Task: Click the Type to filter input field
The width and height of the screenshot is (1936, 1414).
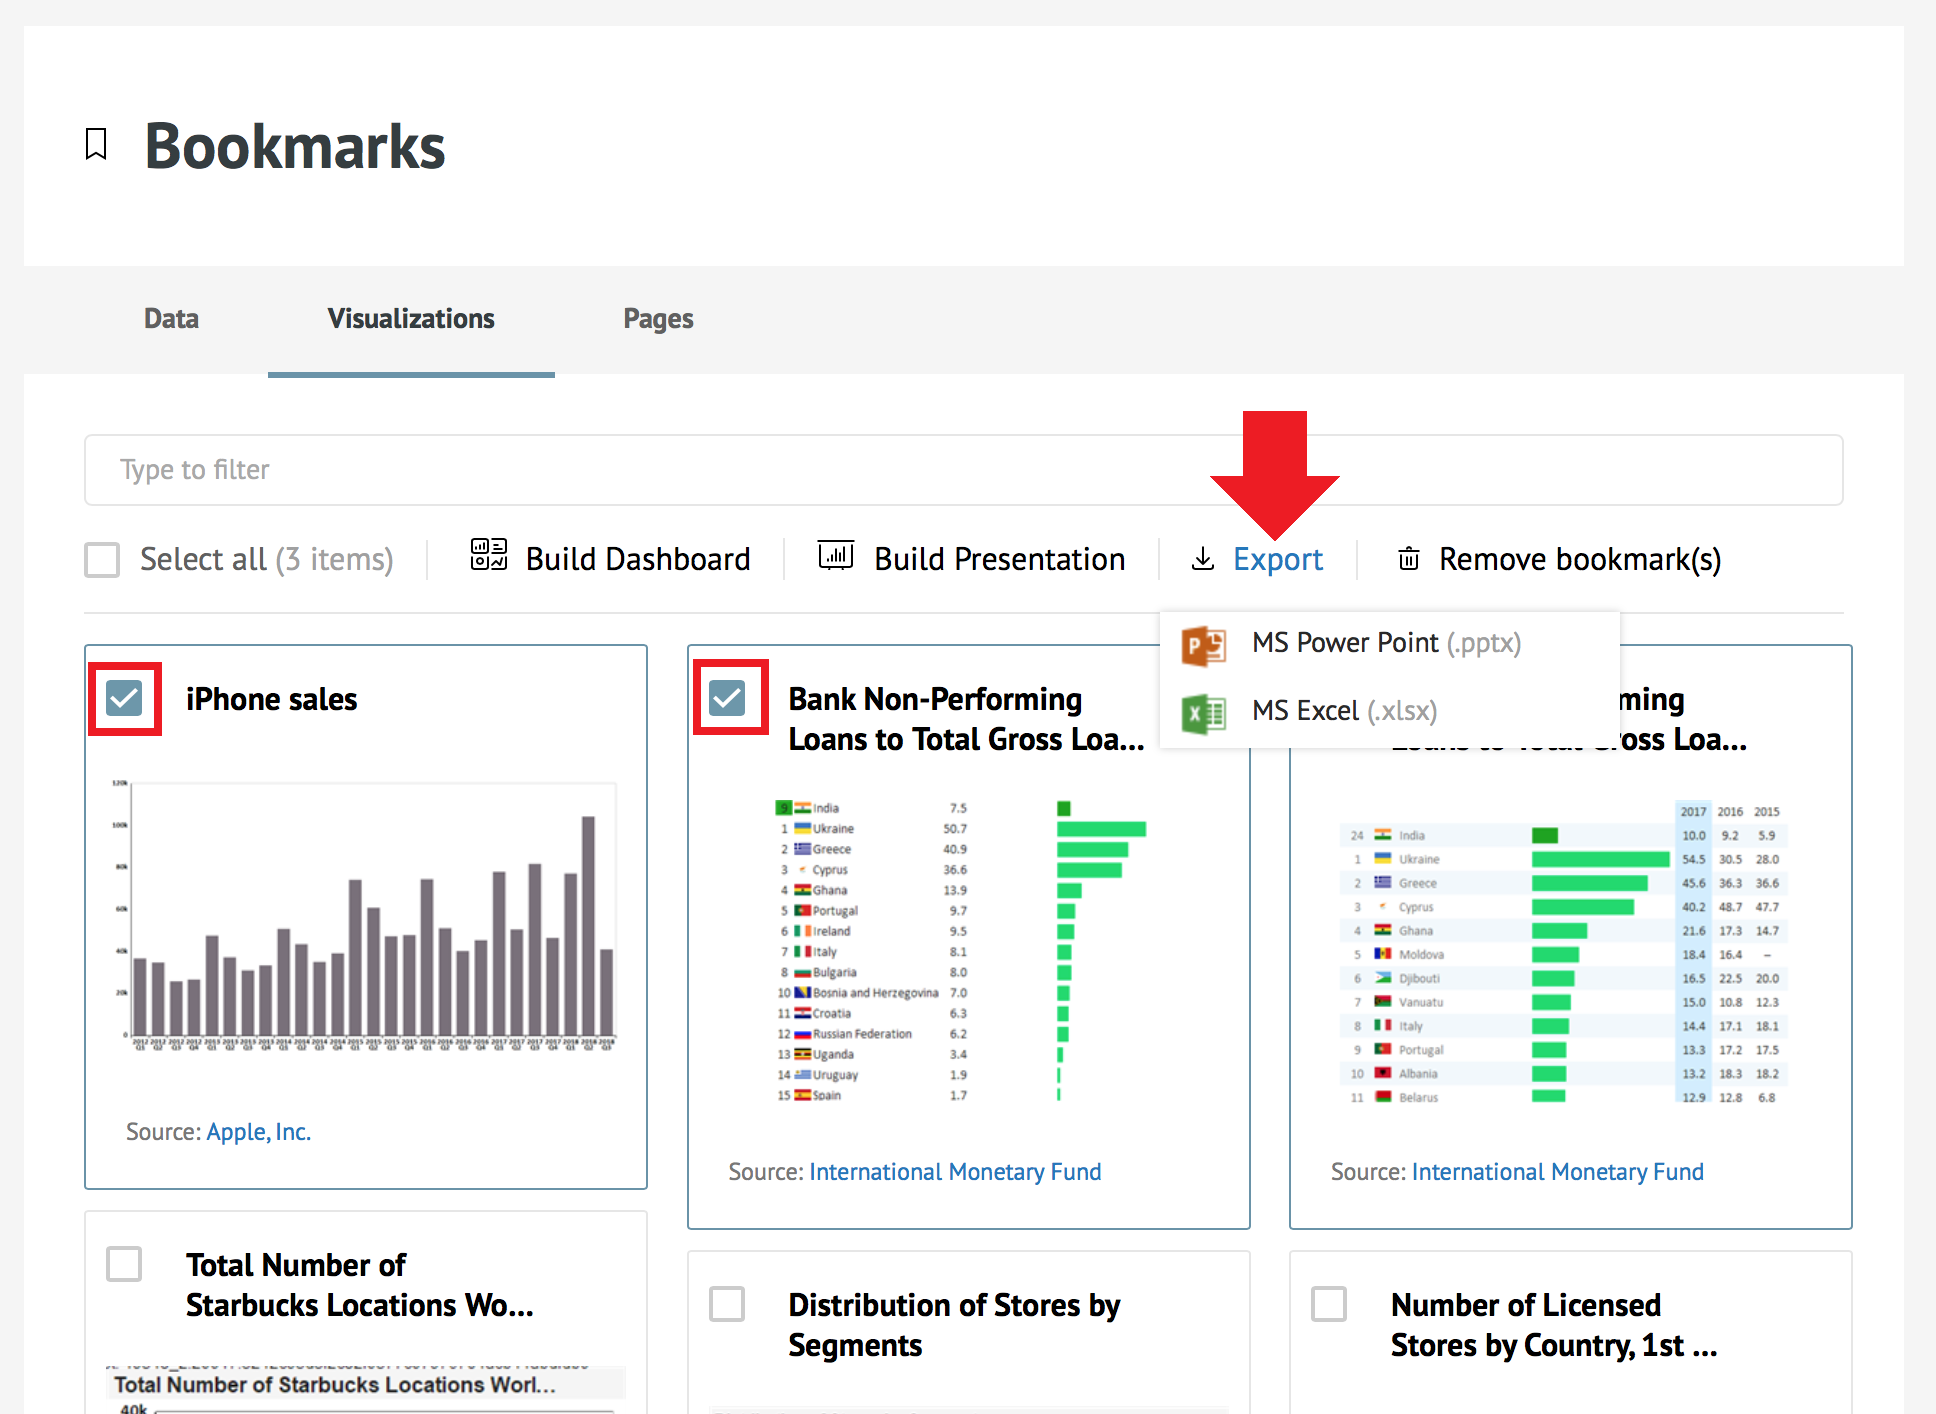Action: pyautogui.click(x=964, y=470)
